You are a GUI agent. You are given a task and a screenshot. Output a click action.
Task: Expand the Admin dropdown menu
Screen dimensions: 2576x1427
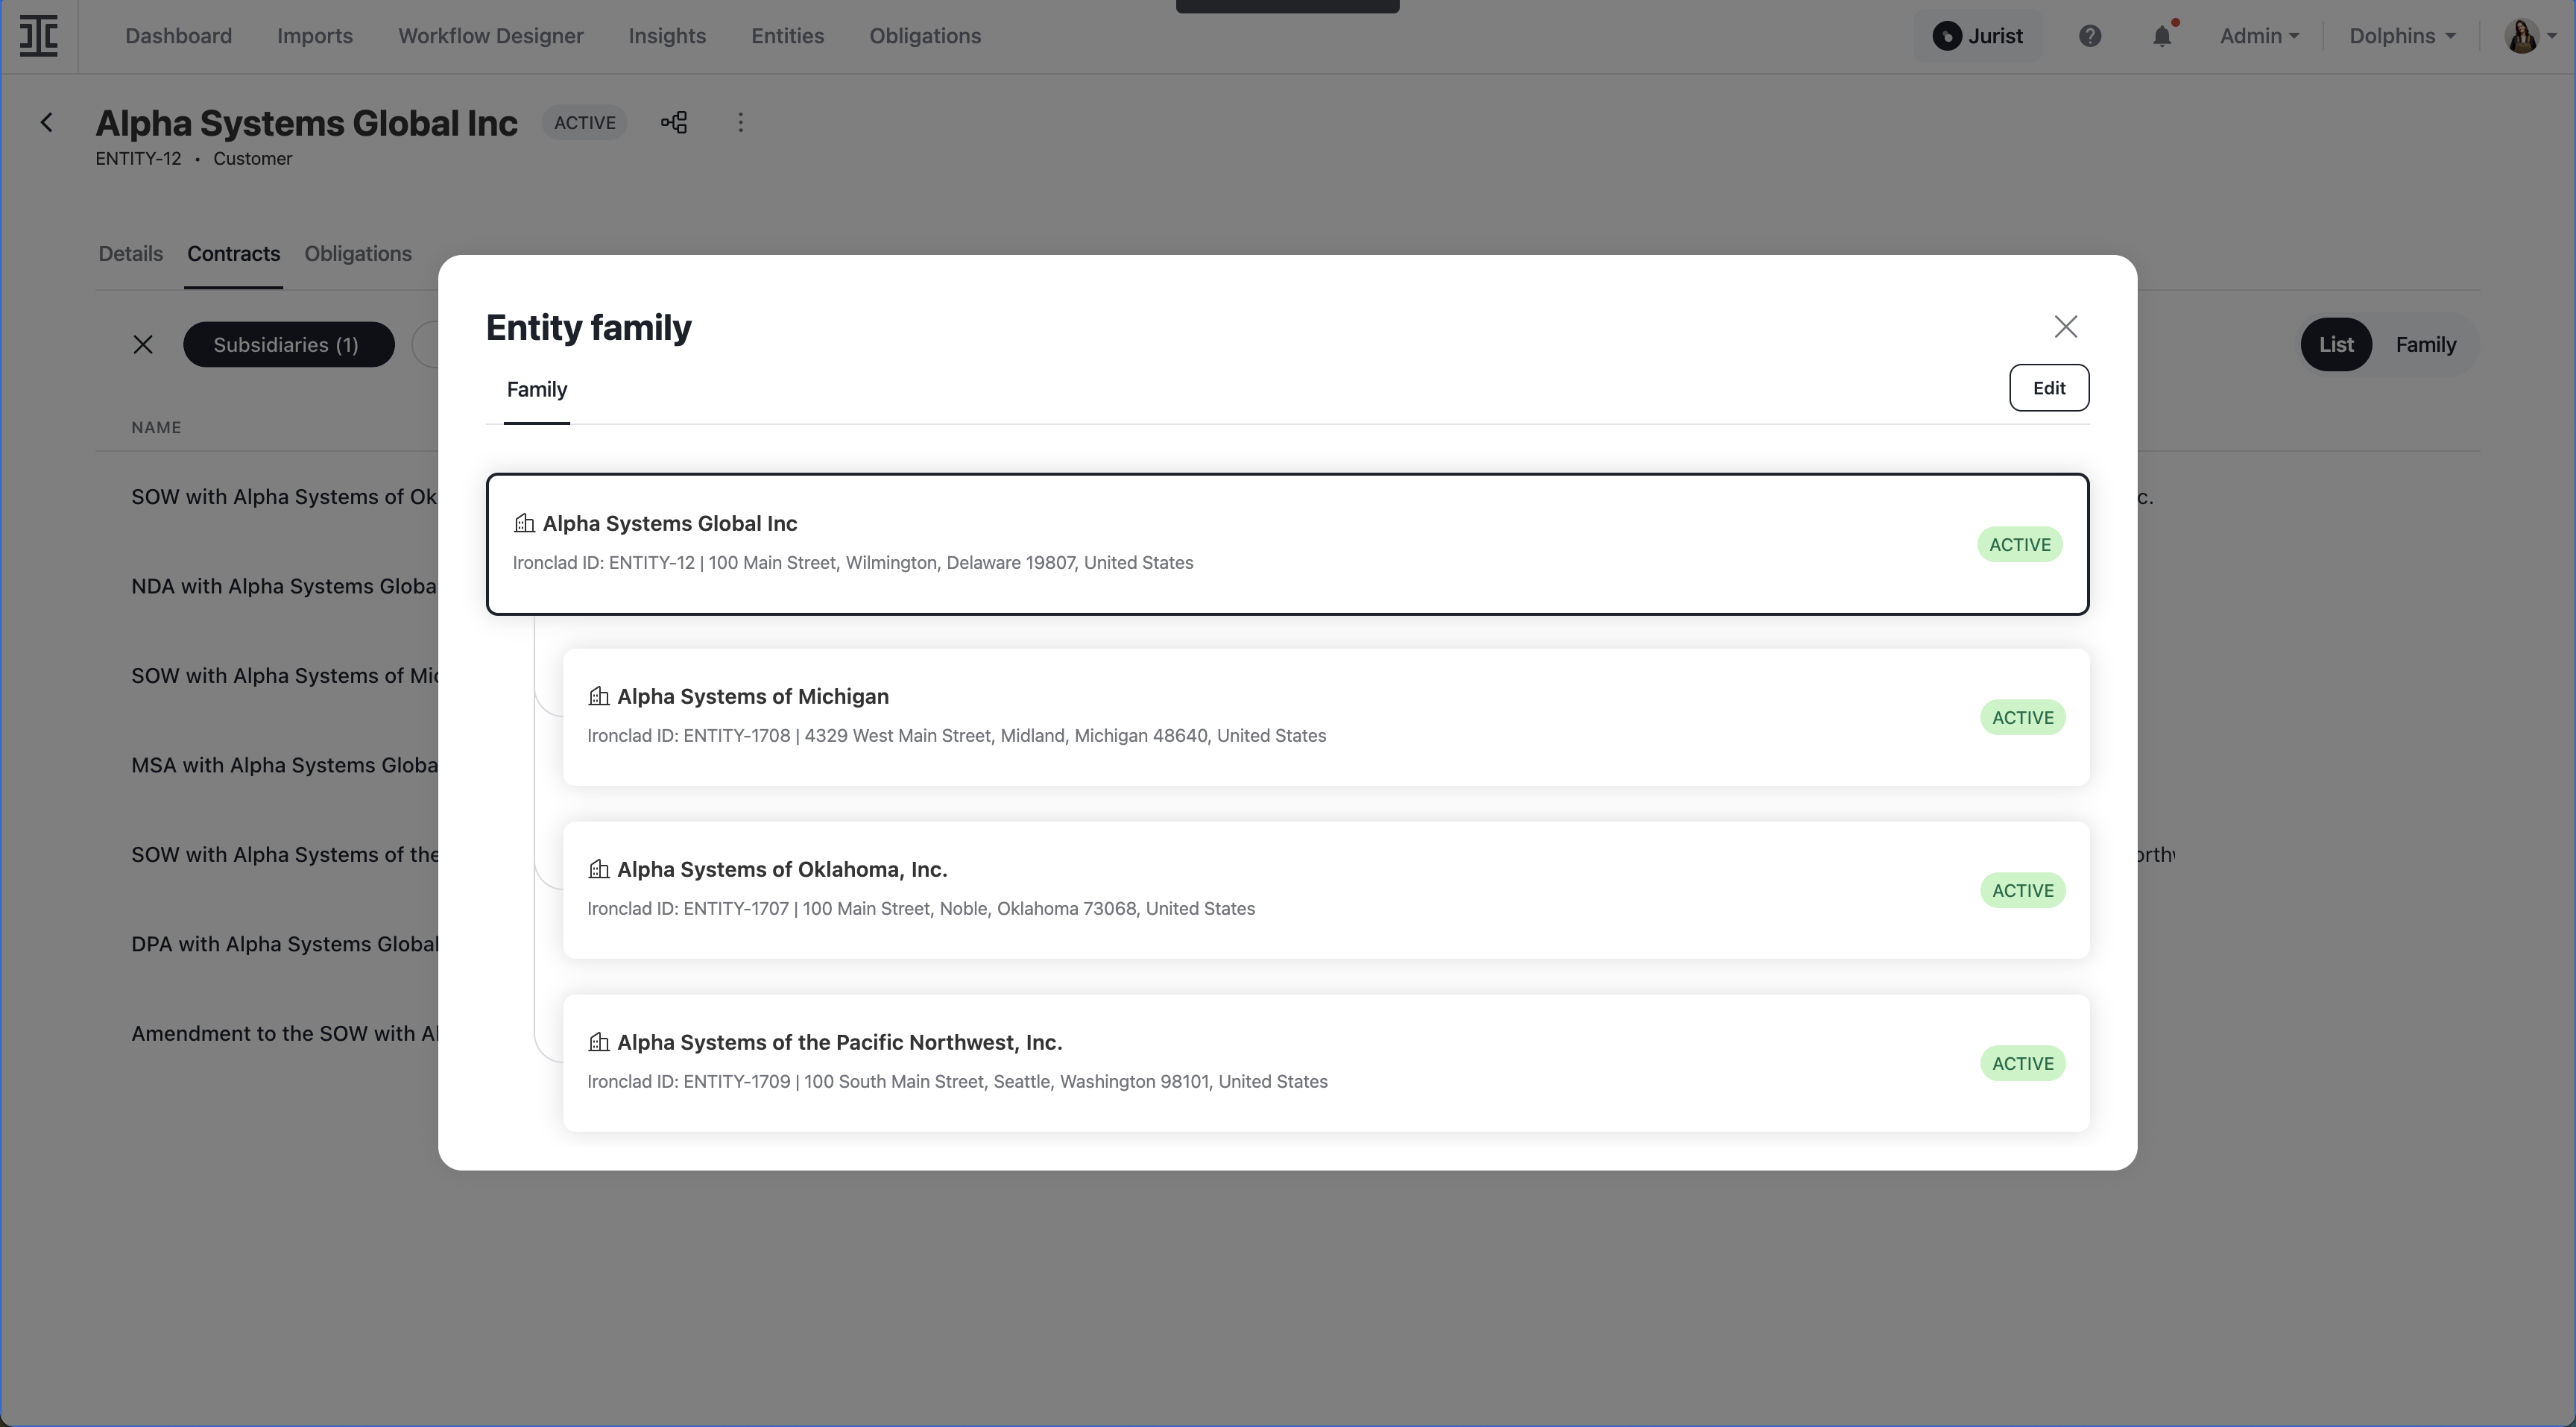point(2259,36)
